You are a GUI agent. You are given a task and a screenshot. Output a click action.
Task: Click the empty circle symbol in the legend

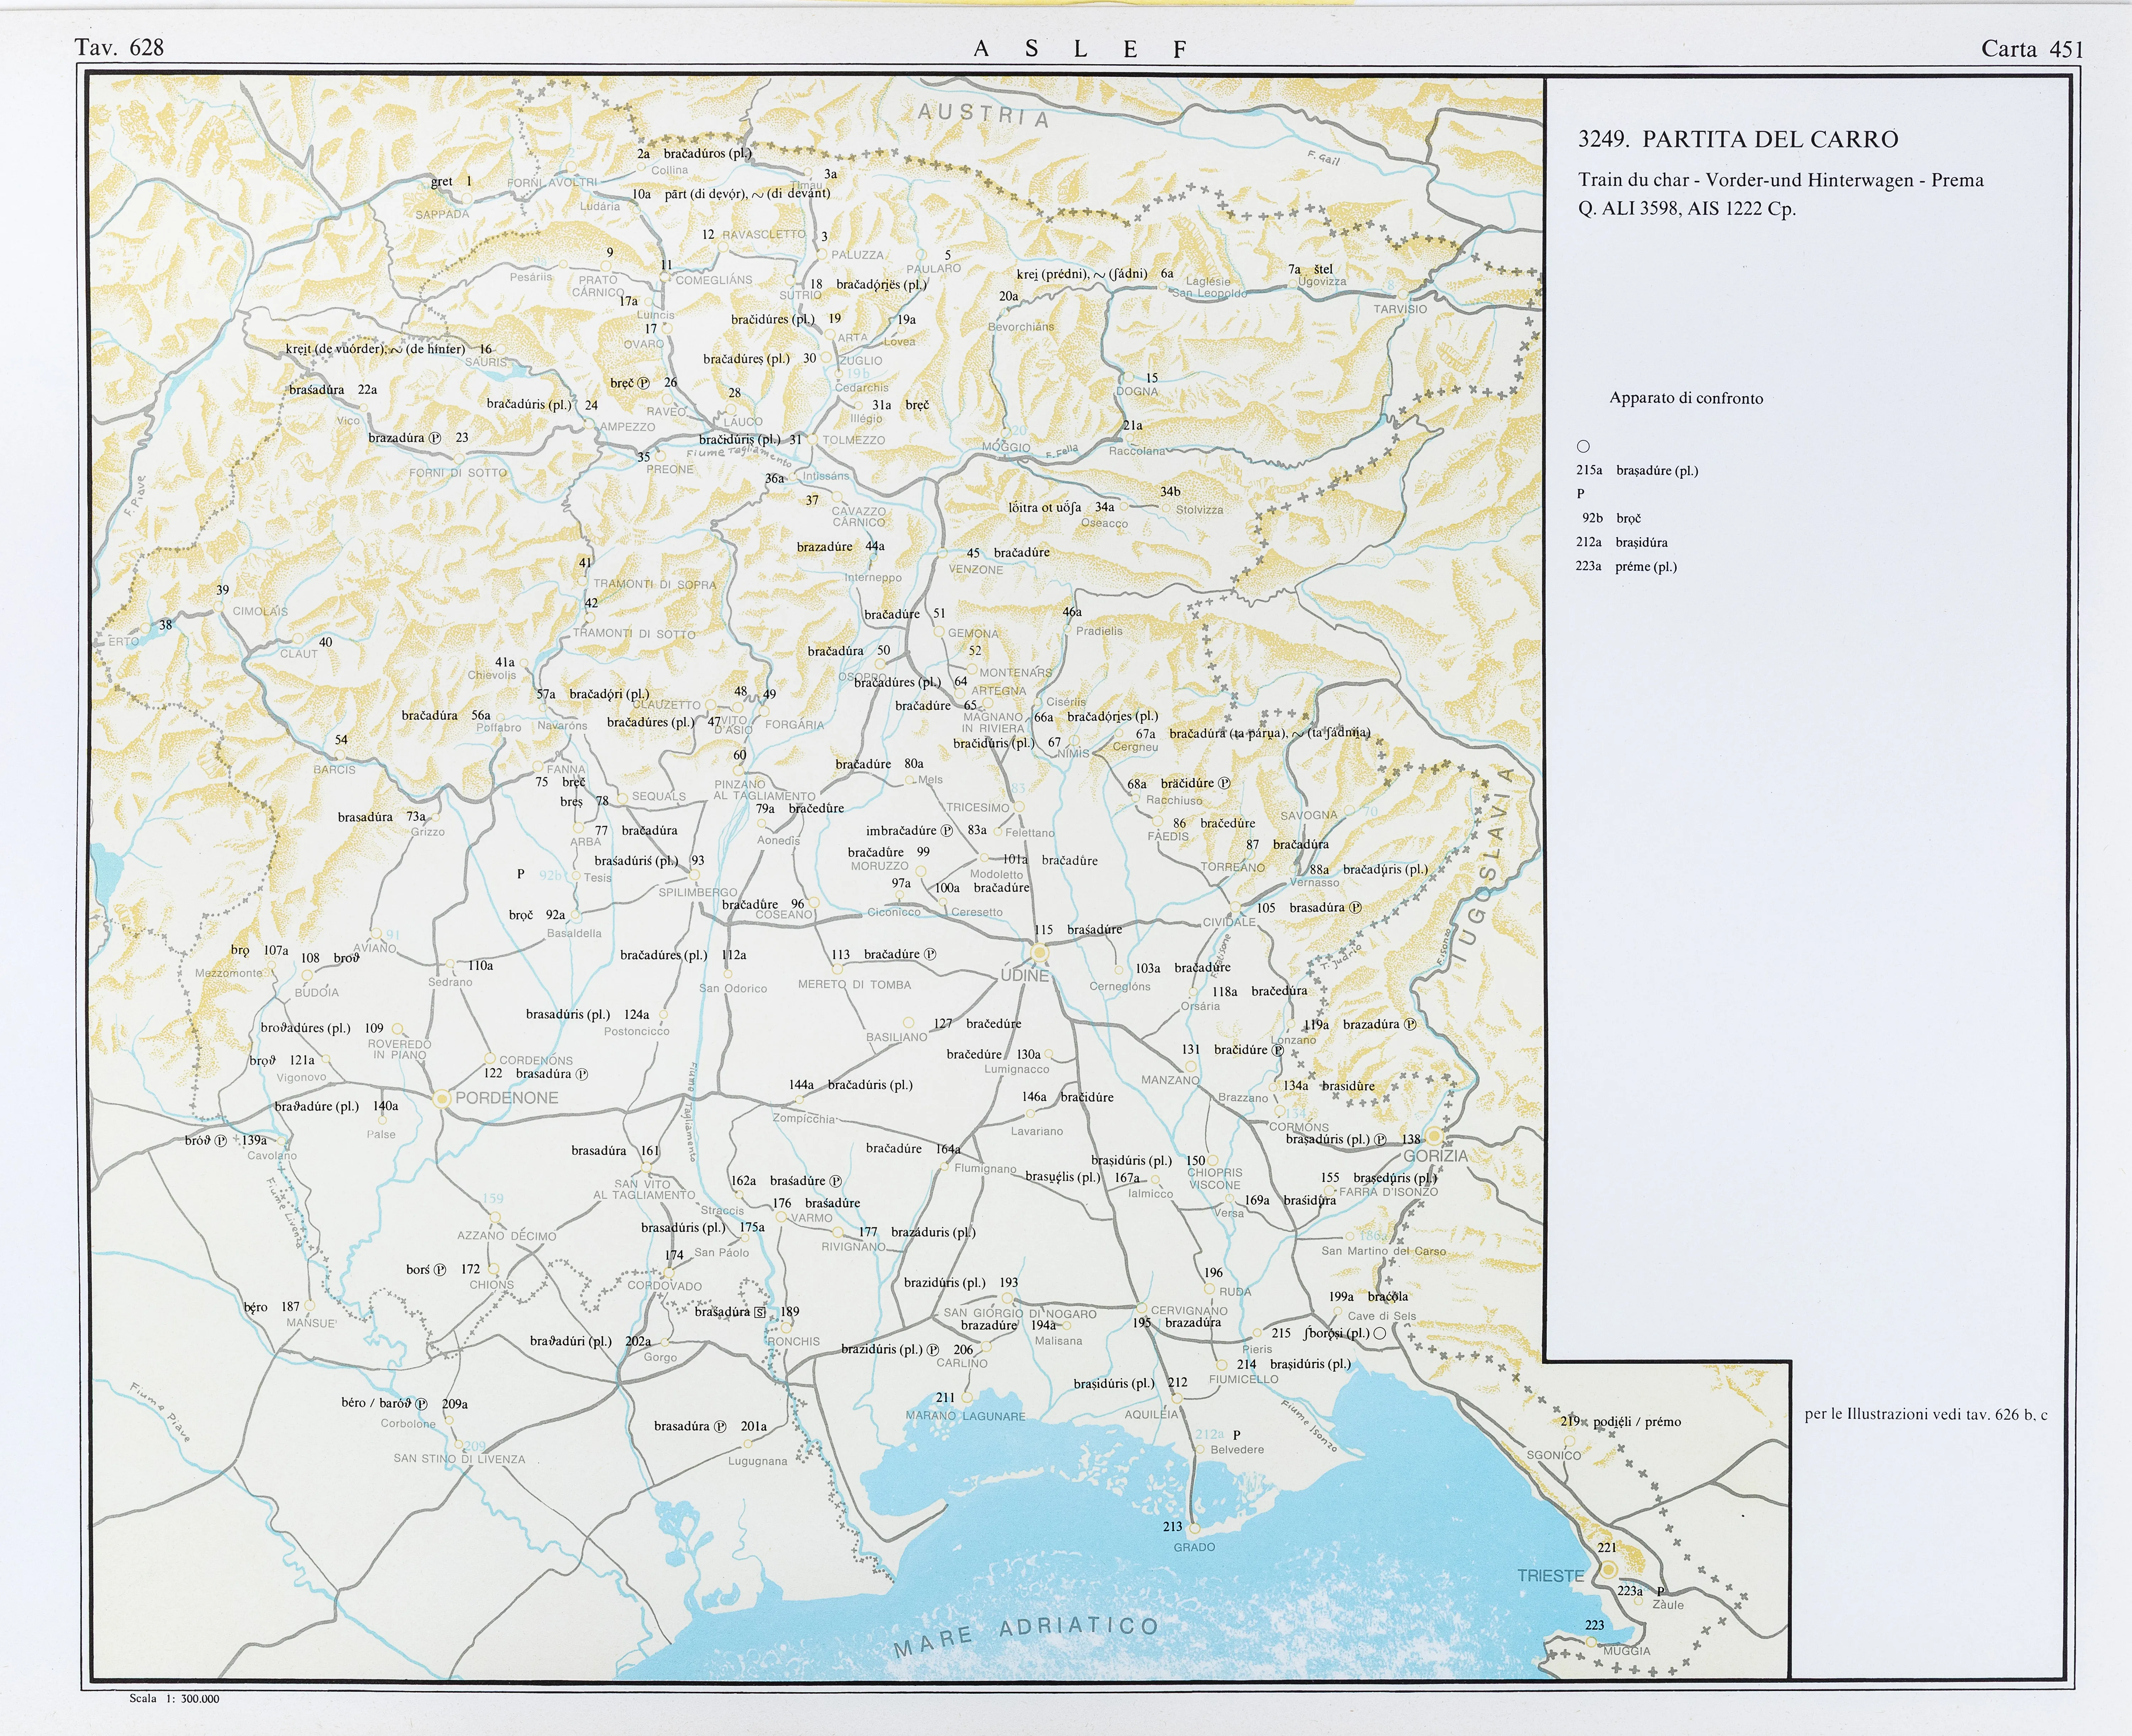tap(1583, 447)
